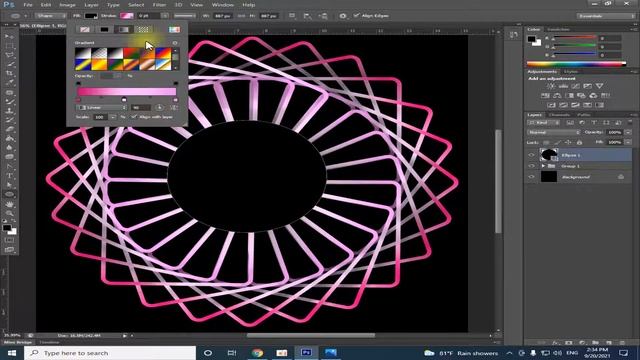Open the Normal blend mode dropdown
This screenshot has width=640, height=360.
(x=553, y=132)
